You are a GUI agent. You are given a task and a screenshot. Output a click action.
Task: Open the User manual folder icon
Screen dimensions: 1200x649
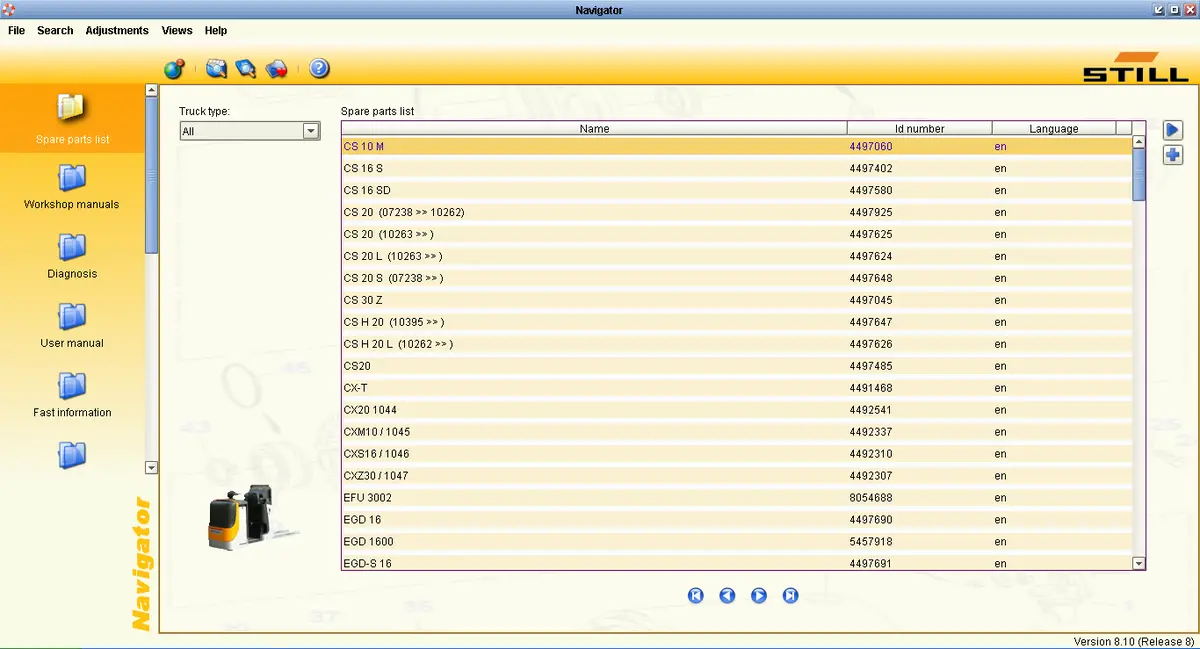click(72, 316)
